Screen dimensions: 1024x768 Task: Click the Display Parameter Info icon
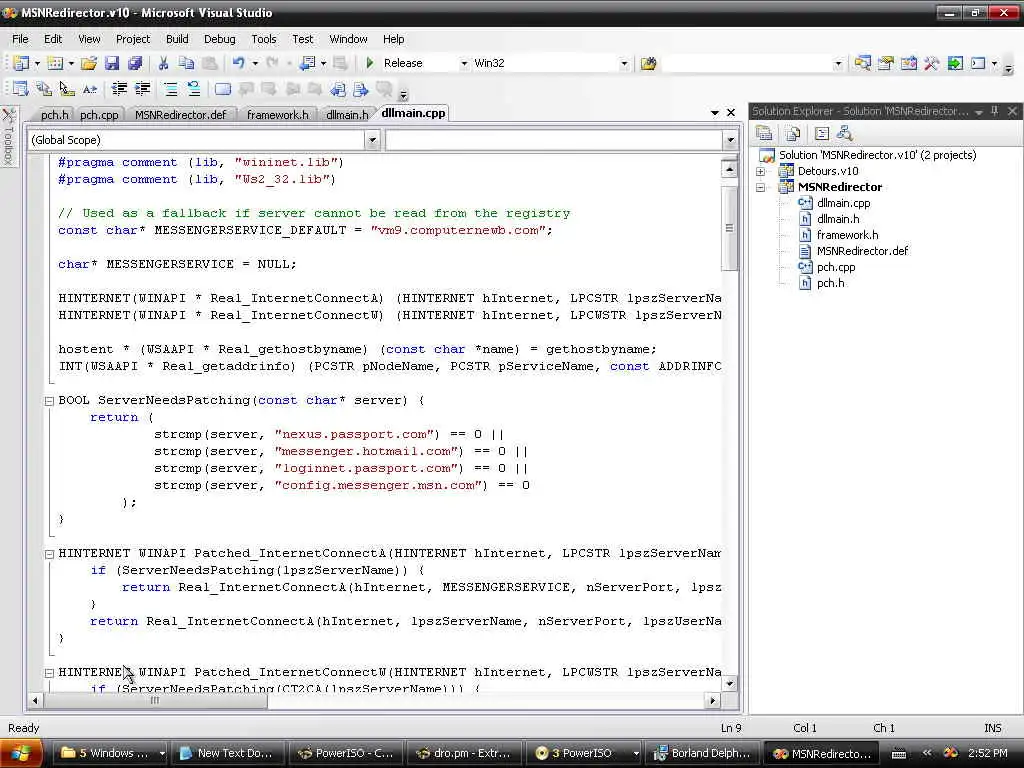[44, 89]
